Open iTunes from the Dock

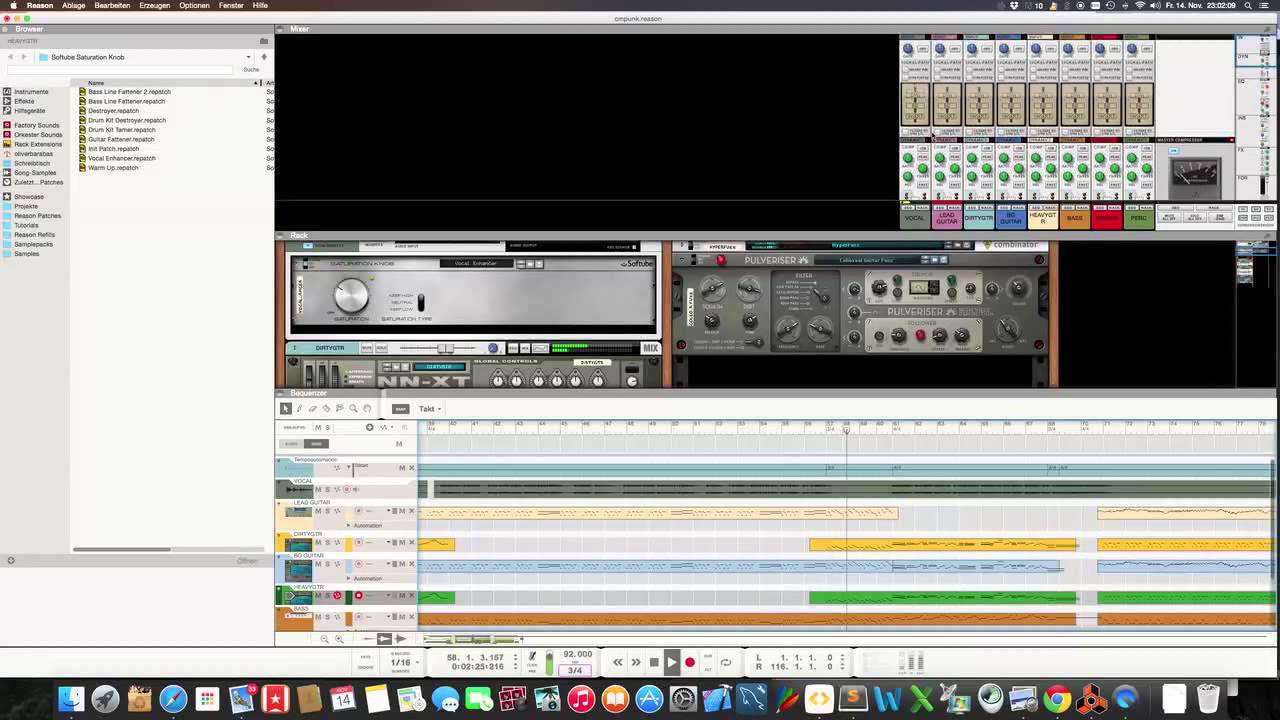pos(581,698)
